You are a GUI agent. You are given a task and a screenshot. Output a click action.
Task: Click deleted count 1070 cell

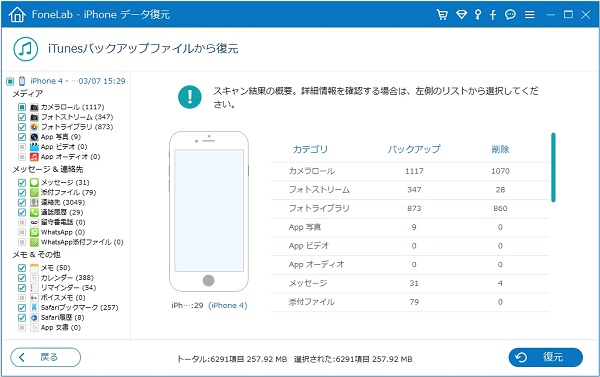coord(500,171)
